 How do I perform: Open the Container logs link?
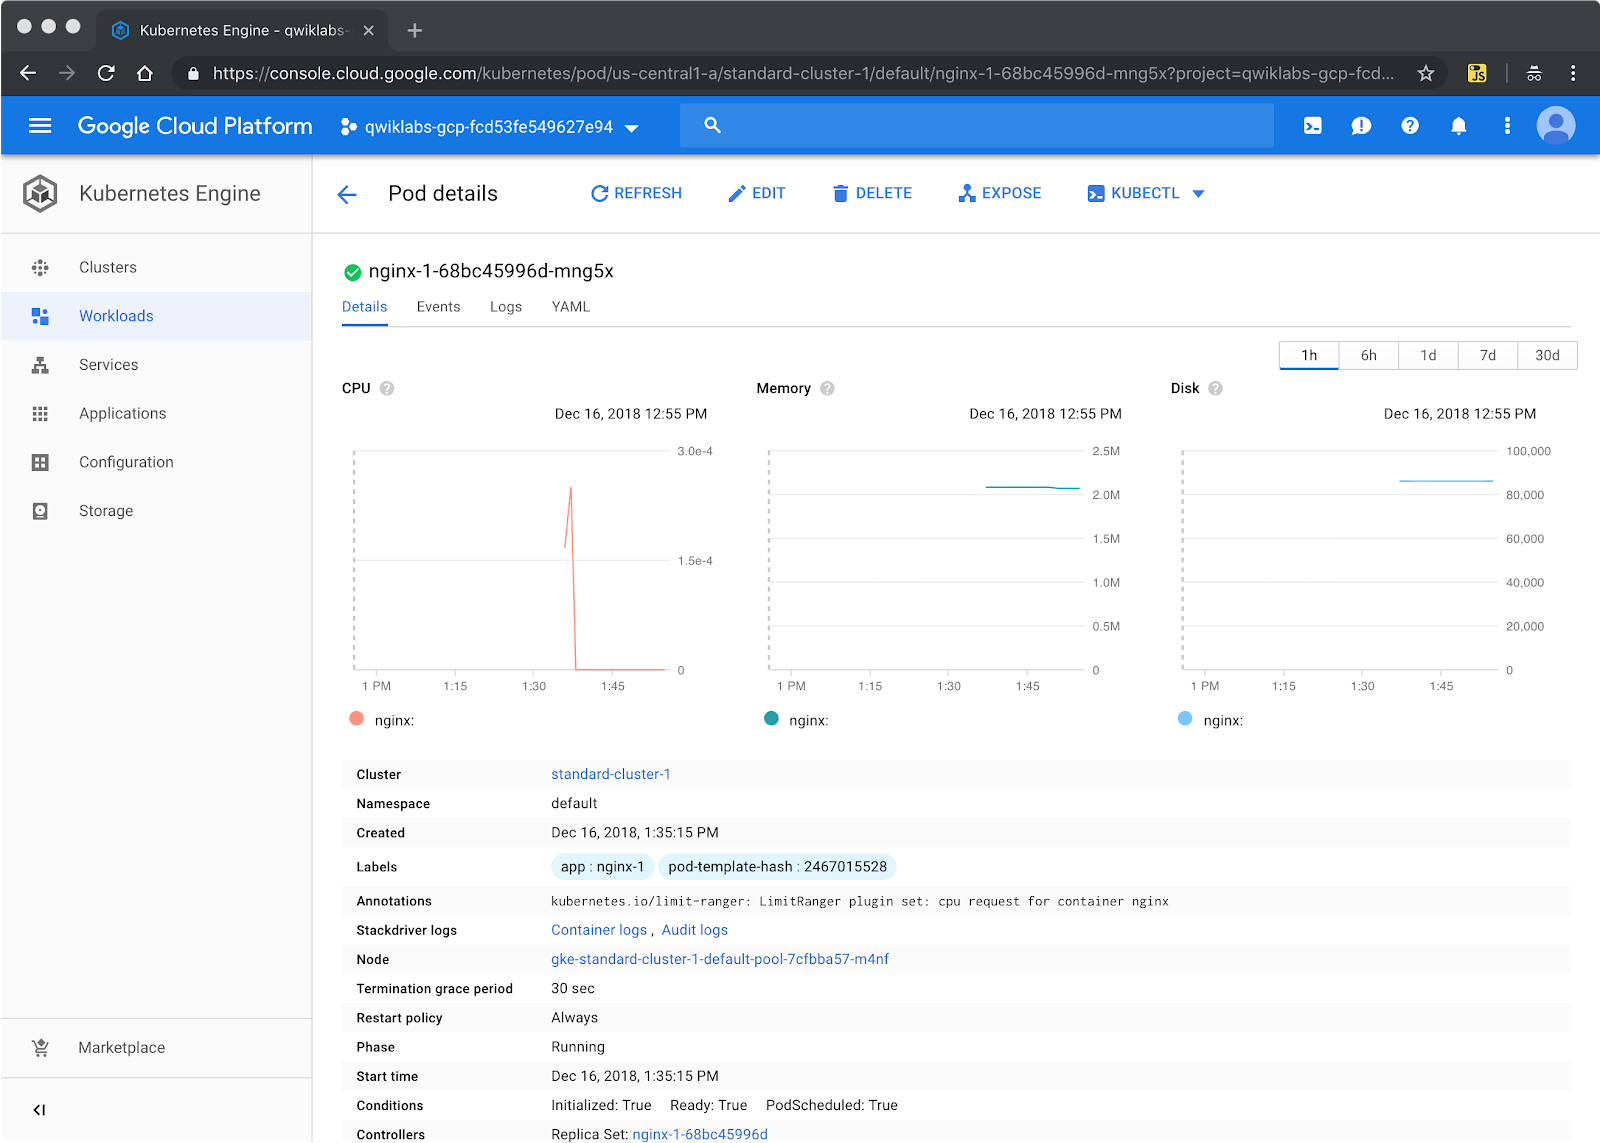pyautogui.click(x=599, y=930)
